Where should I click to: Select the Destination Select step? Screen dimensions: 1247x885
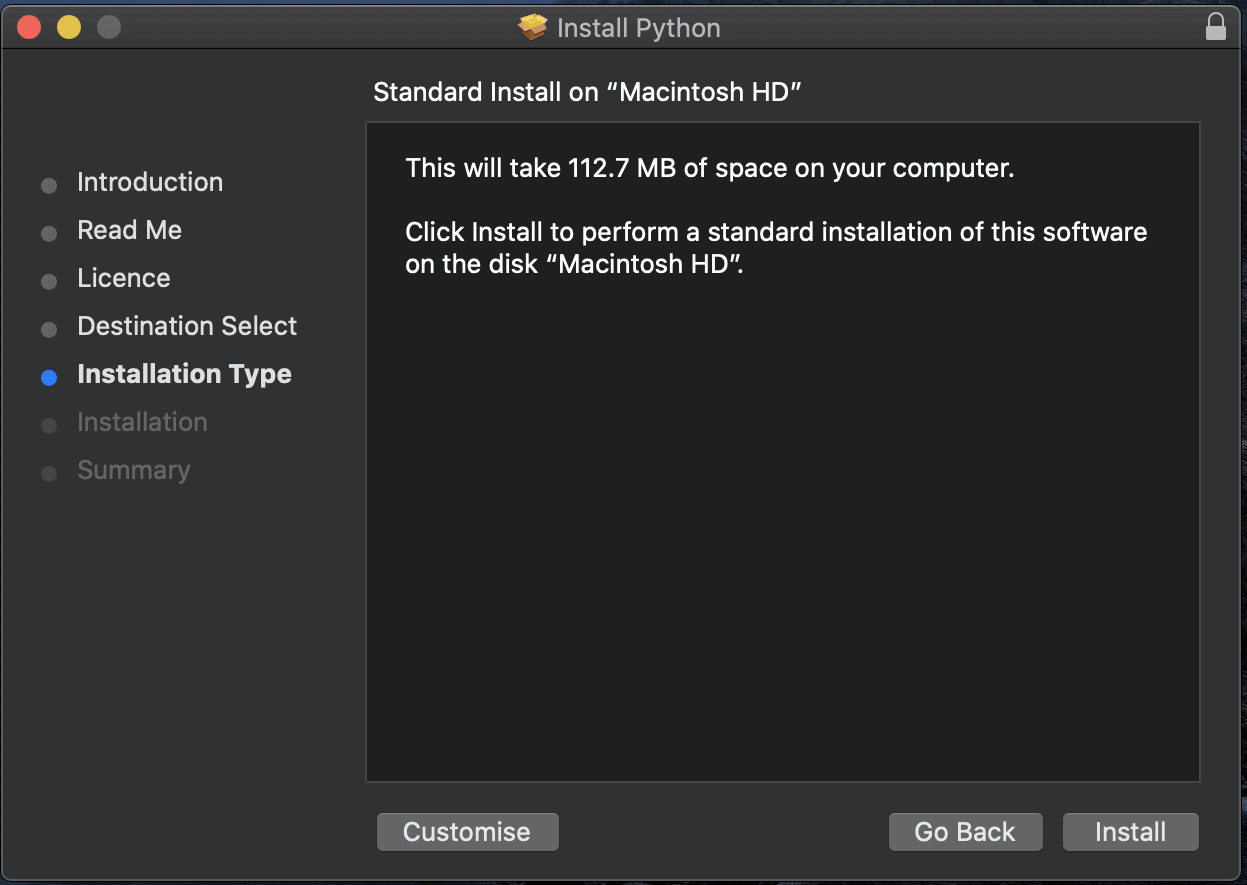coord(187,326)
